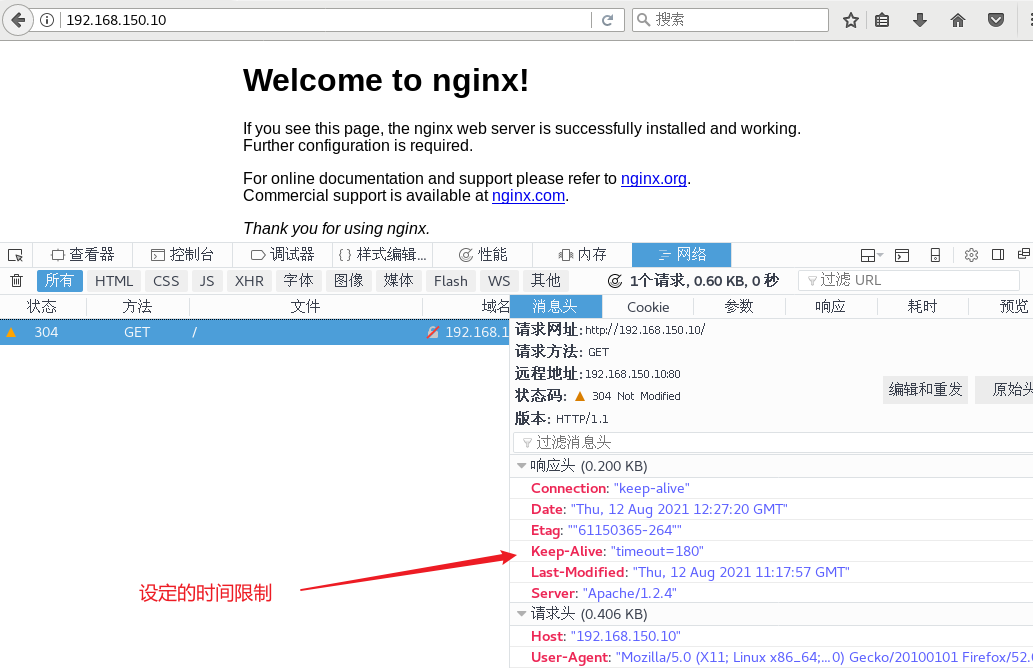Filter requests by WS

pyautogui.click(x=499, y=281)
